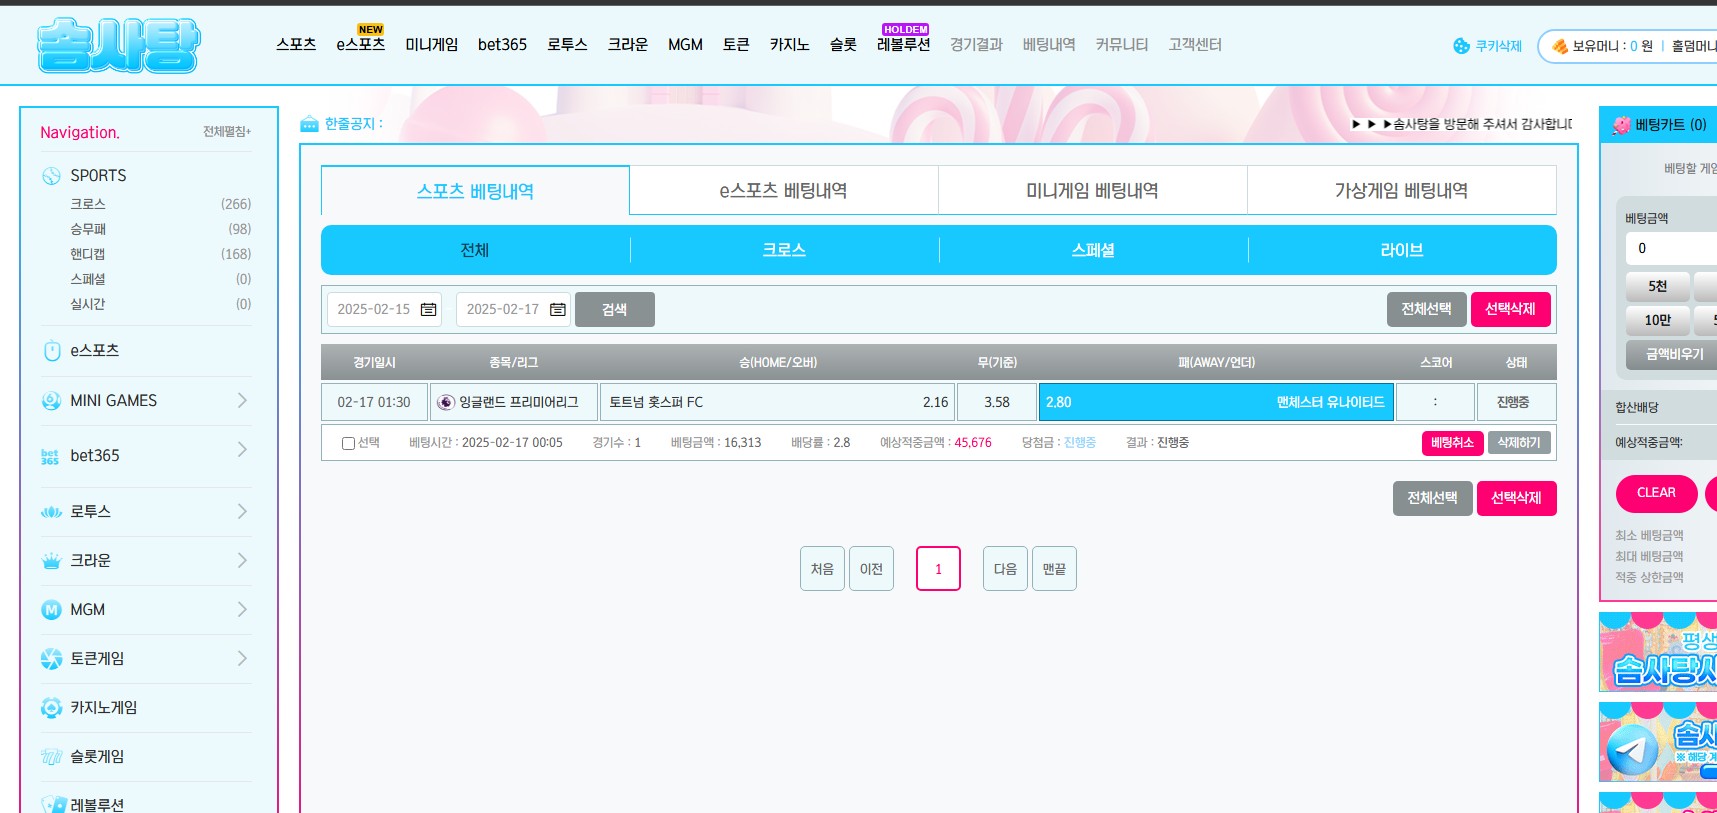Click the 금액비우기 button
The width and height of the screenshot is (1717, 813).
click(x=1672, y=355)
